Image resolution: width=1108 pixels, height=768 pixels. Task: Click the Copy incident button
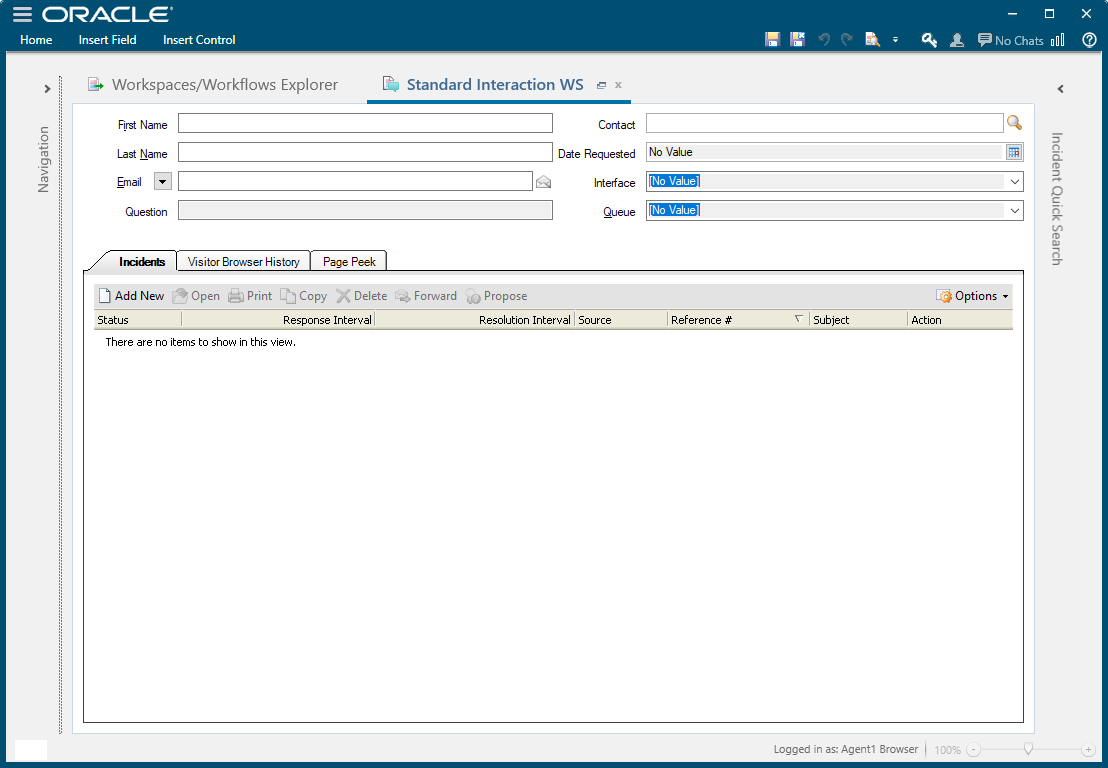tap(304, 296)
